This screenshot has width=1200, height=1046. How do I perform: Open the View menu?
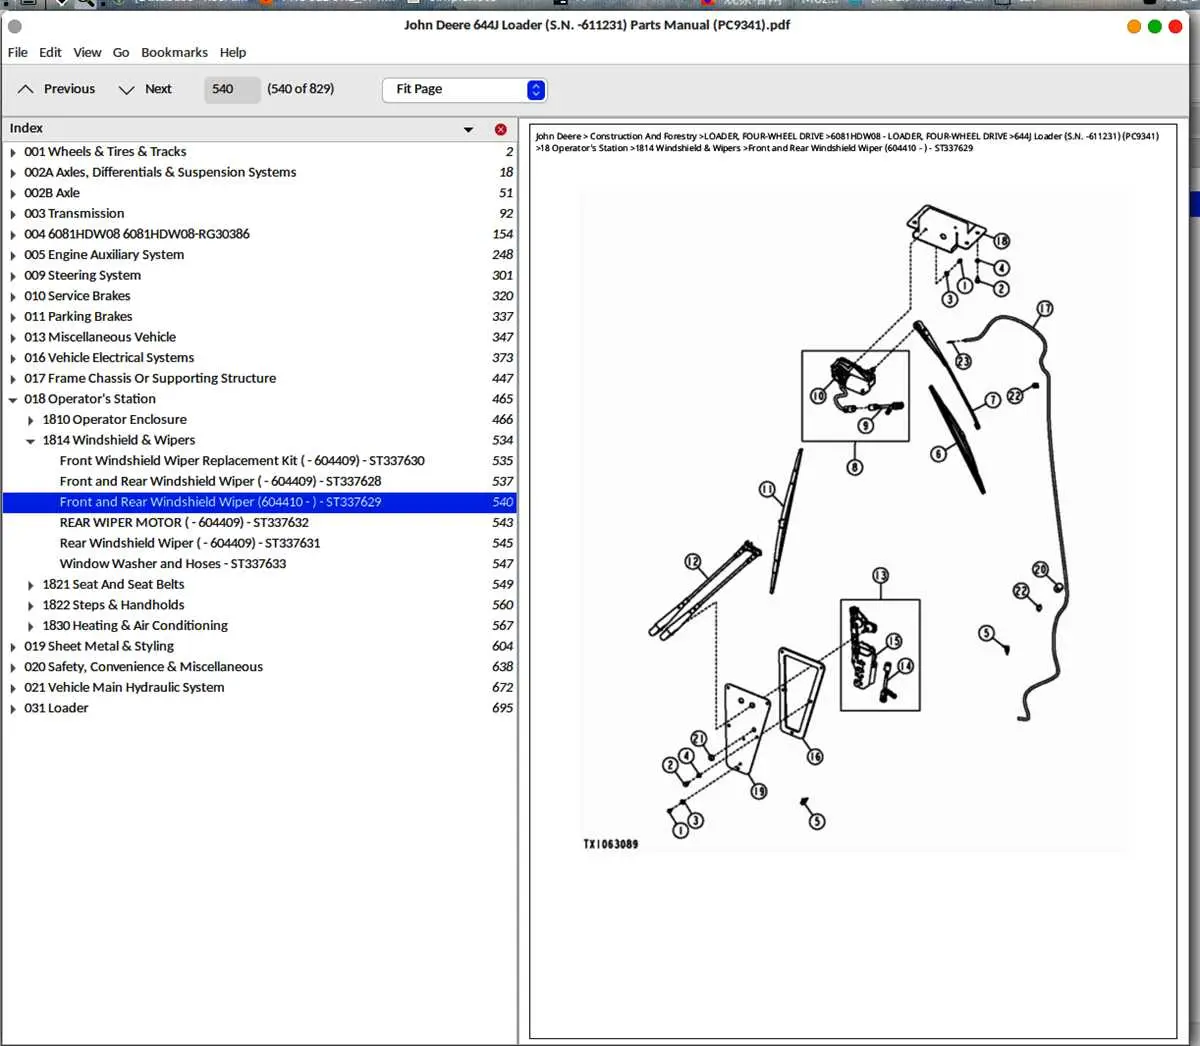pos(87,52)
